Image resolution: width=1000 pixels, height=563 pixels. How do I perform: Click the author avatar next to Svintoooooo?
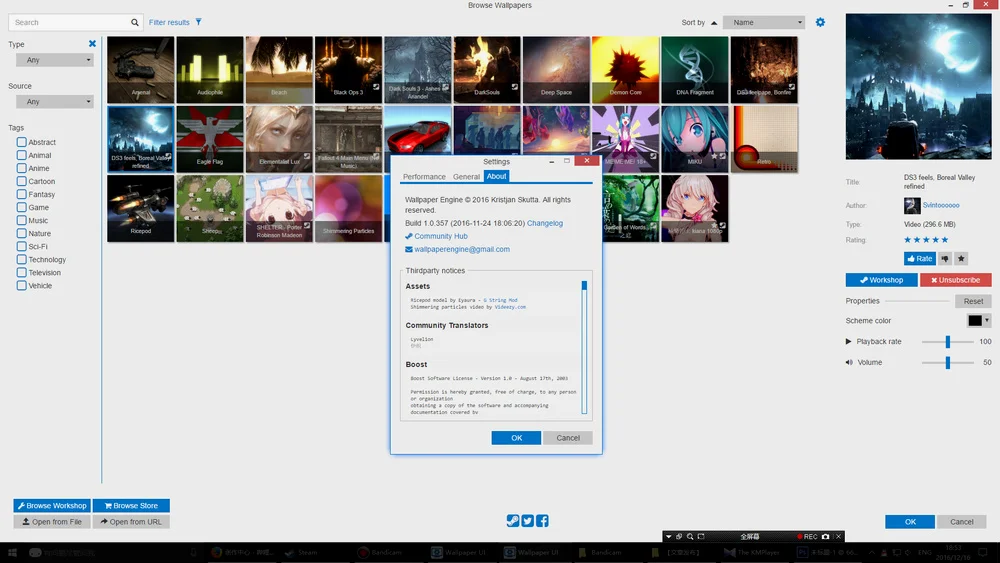coord(912,205)
